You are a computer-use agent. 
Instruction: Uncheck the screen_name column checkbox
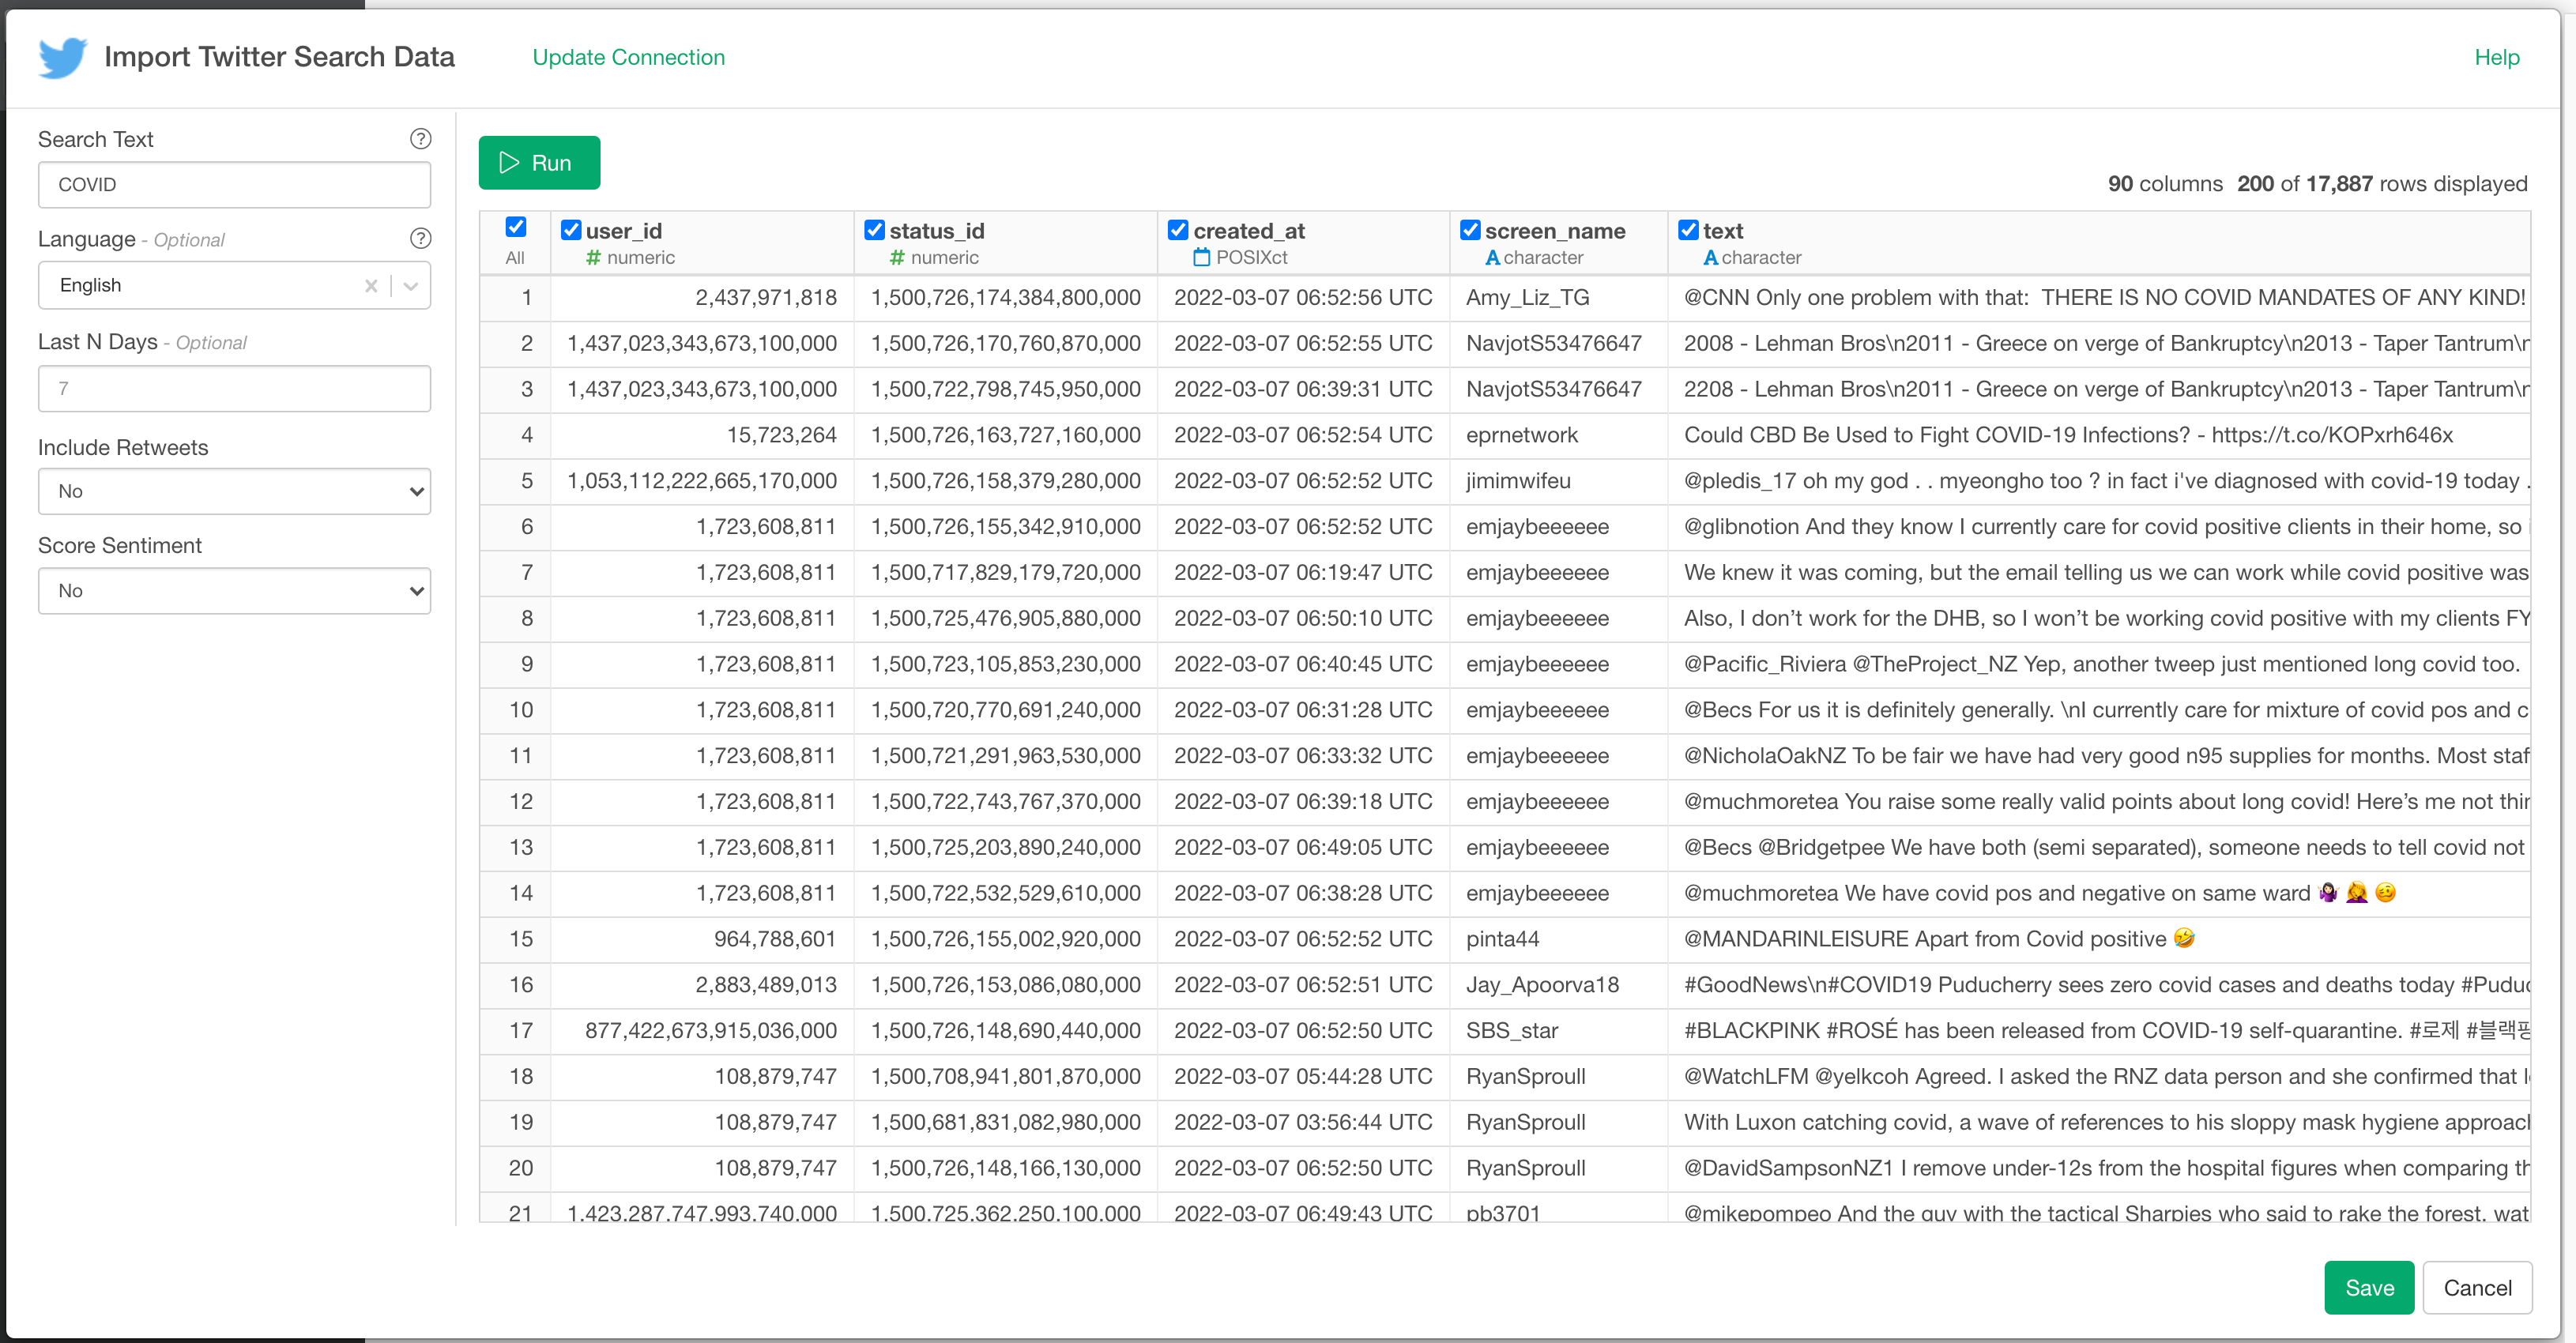point(1470,230)
